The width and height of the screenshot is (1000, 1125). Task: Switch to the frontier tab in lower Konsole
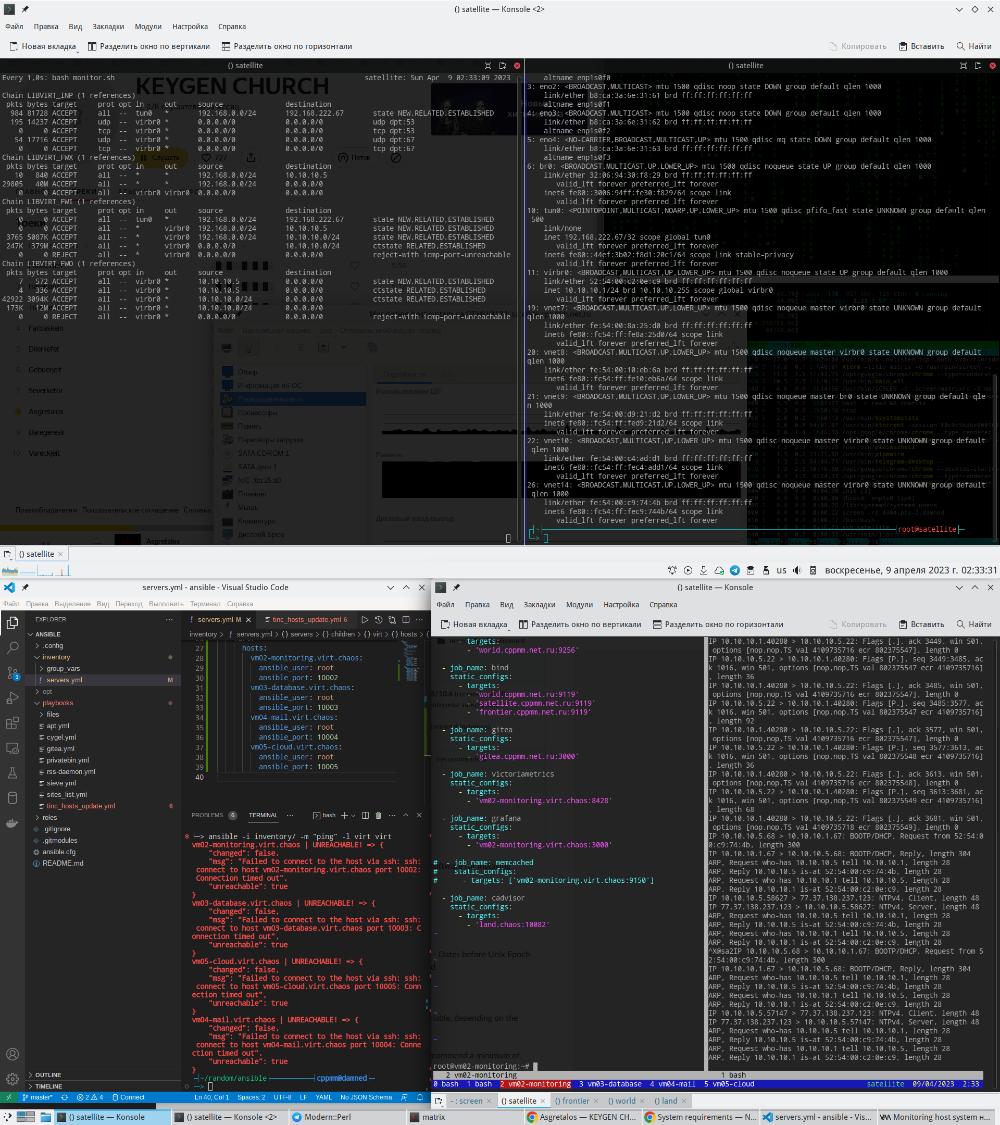coord(576,1101)
